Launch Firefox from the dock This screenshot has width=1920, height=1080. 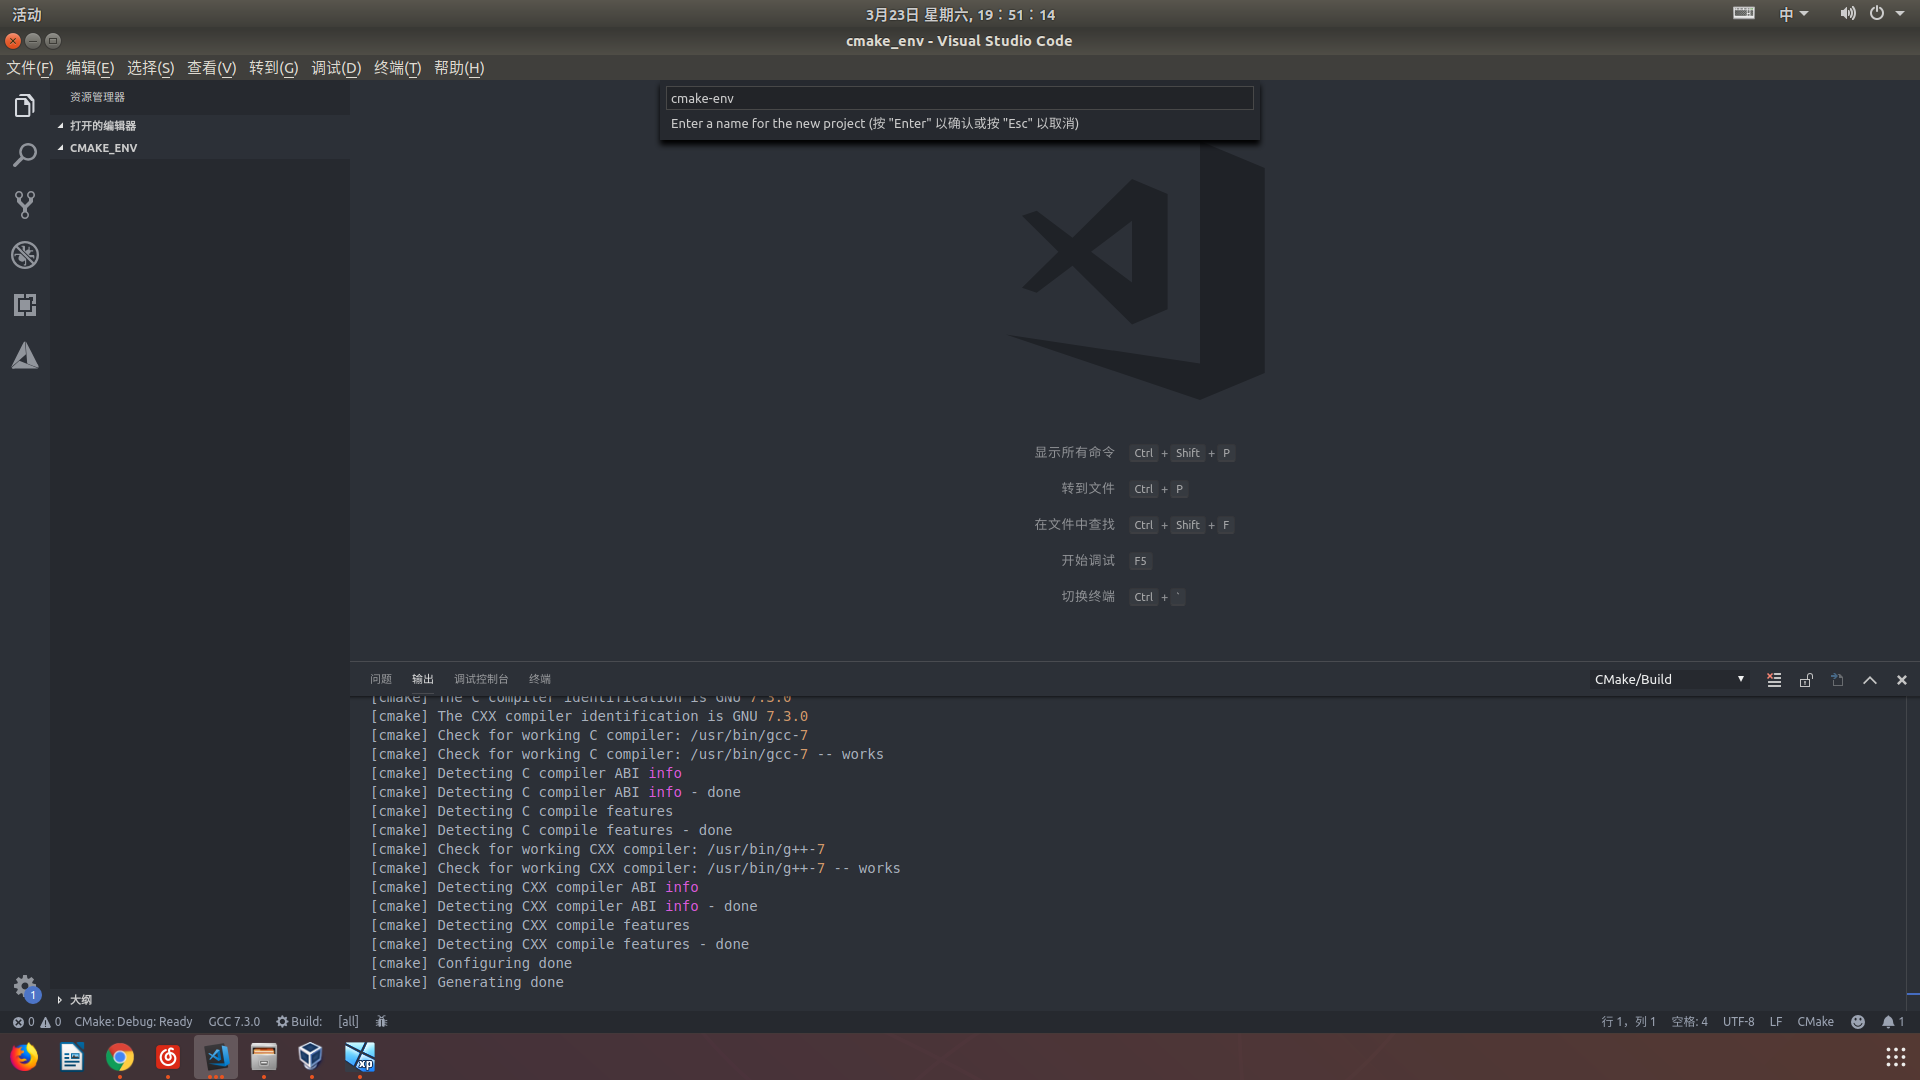pyautogui.click(x=24, y=1057)
